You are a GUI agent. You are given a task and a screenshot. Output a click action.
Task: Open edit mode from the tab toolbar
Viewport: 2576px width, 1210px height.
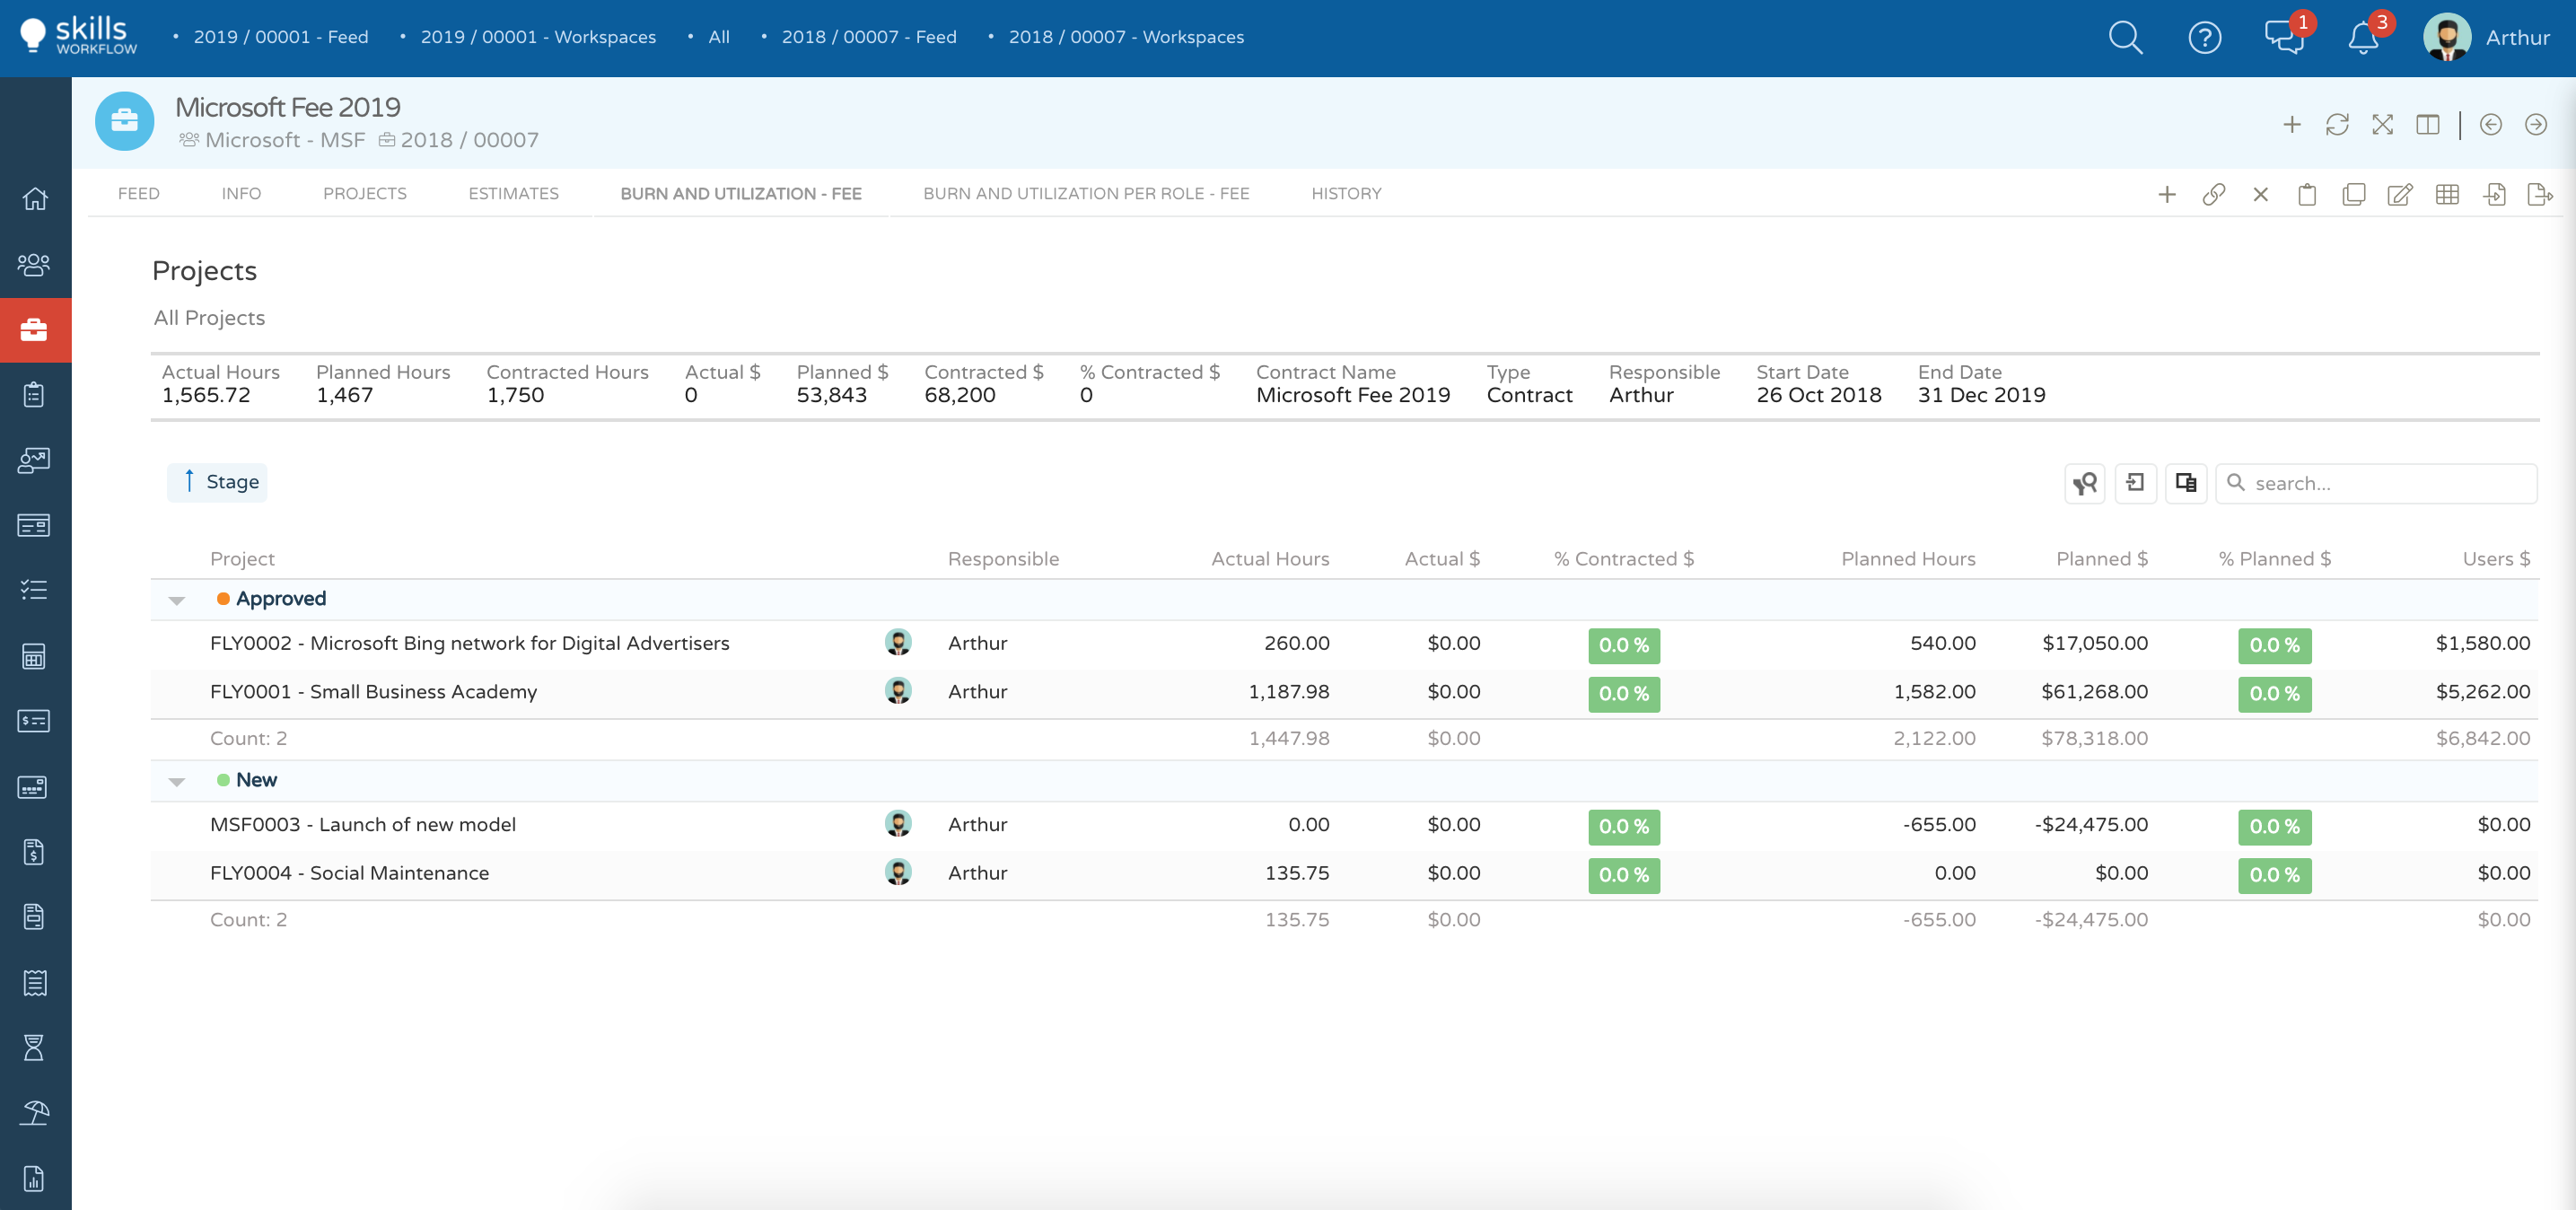tap(2399, 194)
